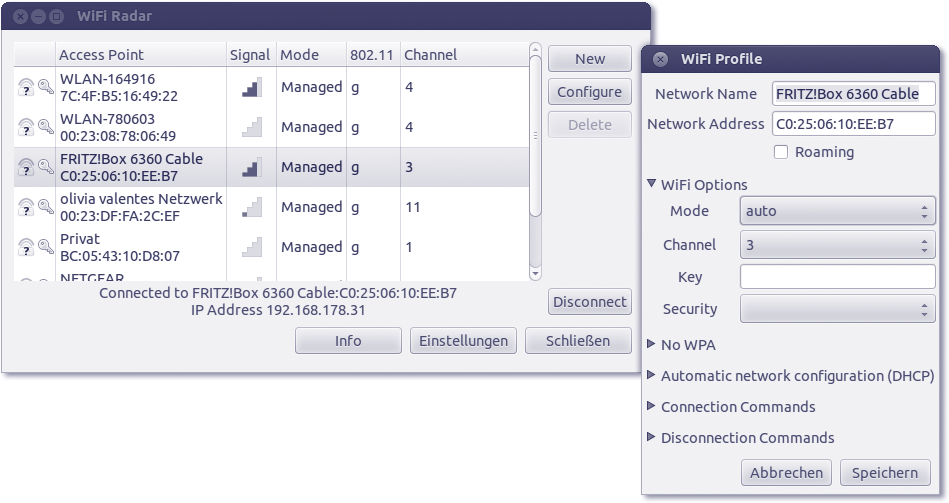Click the signal strength icon for WLAN-164916
This screenshot has width=949, height=503.
(x=251, y=88)
